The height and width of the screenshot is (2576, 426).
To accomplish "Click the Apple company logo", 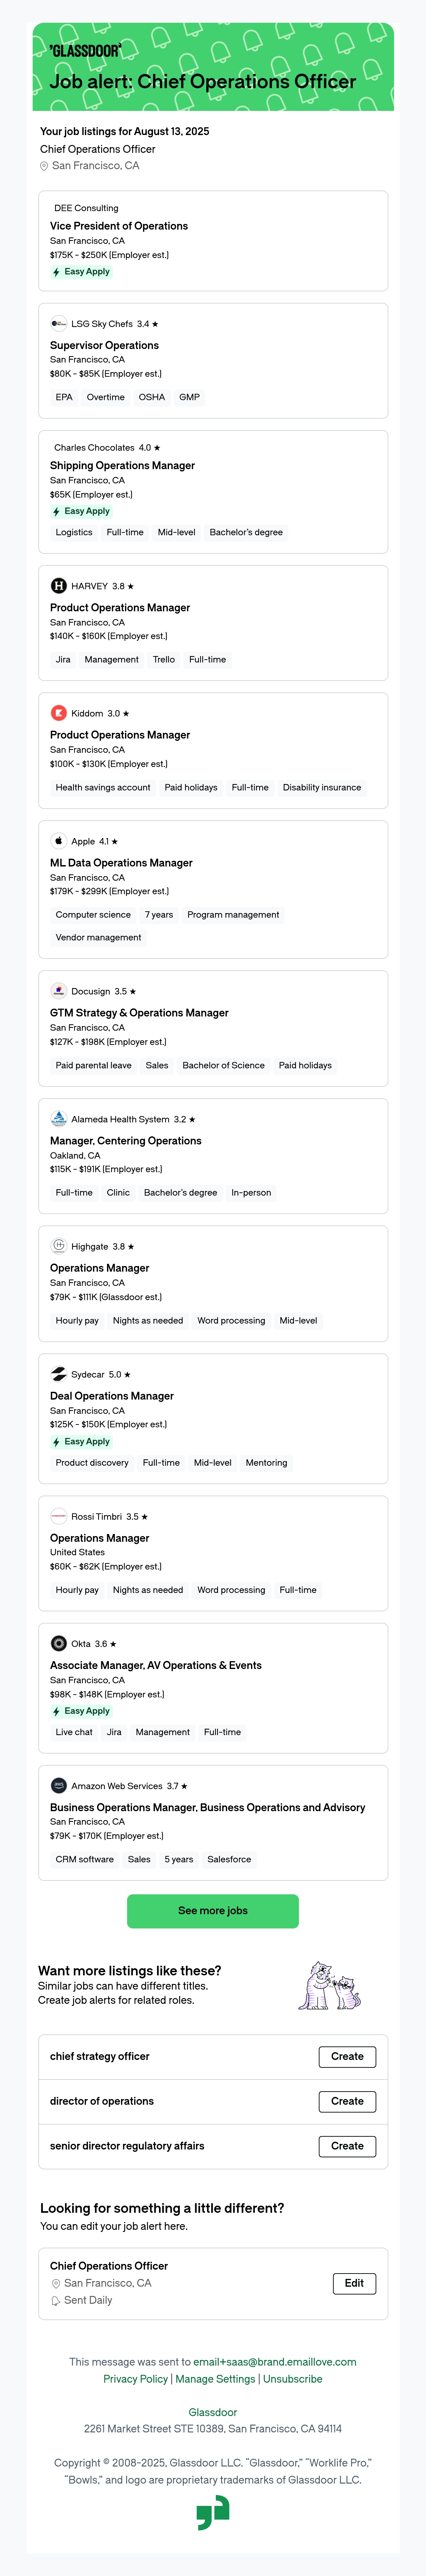I will point(59,841).
